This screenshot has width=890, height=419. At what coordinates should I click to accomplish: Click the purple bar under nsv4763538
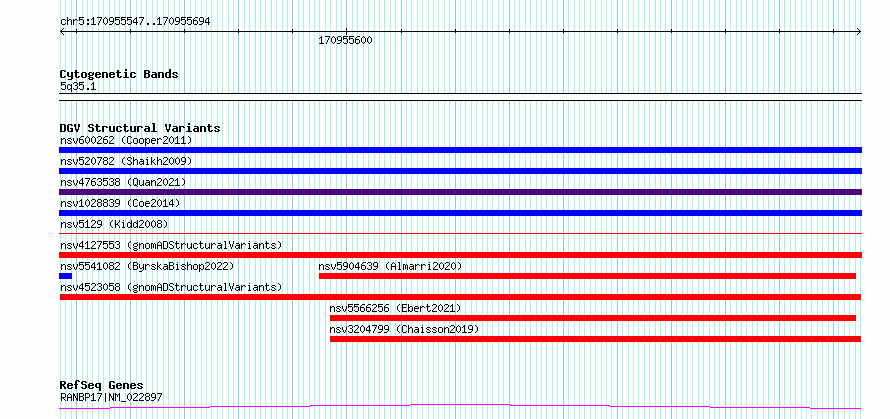[x=460, y=192]
